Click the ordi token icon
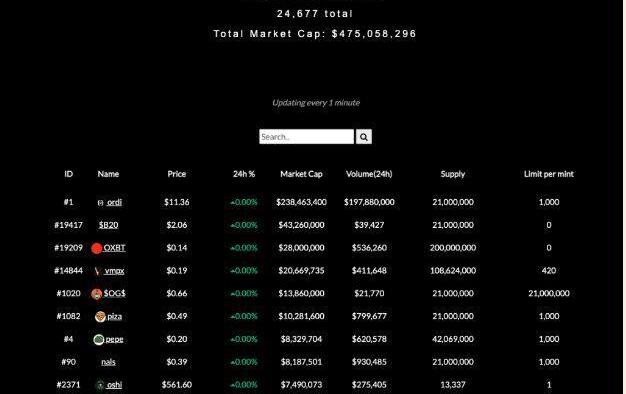This screenshot has height=394, width=626. pos(101,203)
